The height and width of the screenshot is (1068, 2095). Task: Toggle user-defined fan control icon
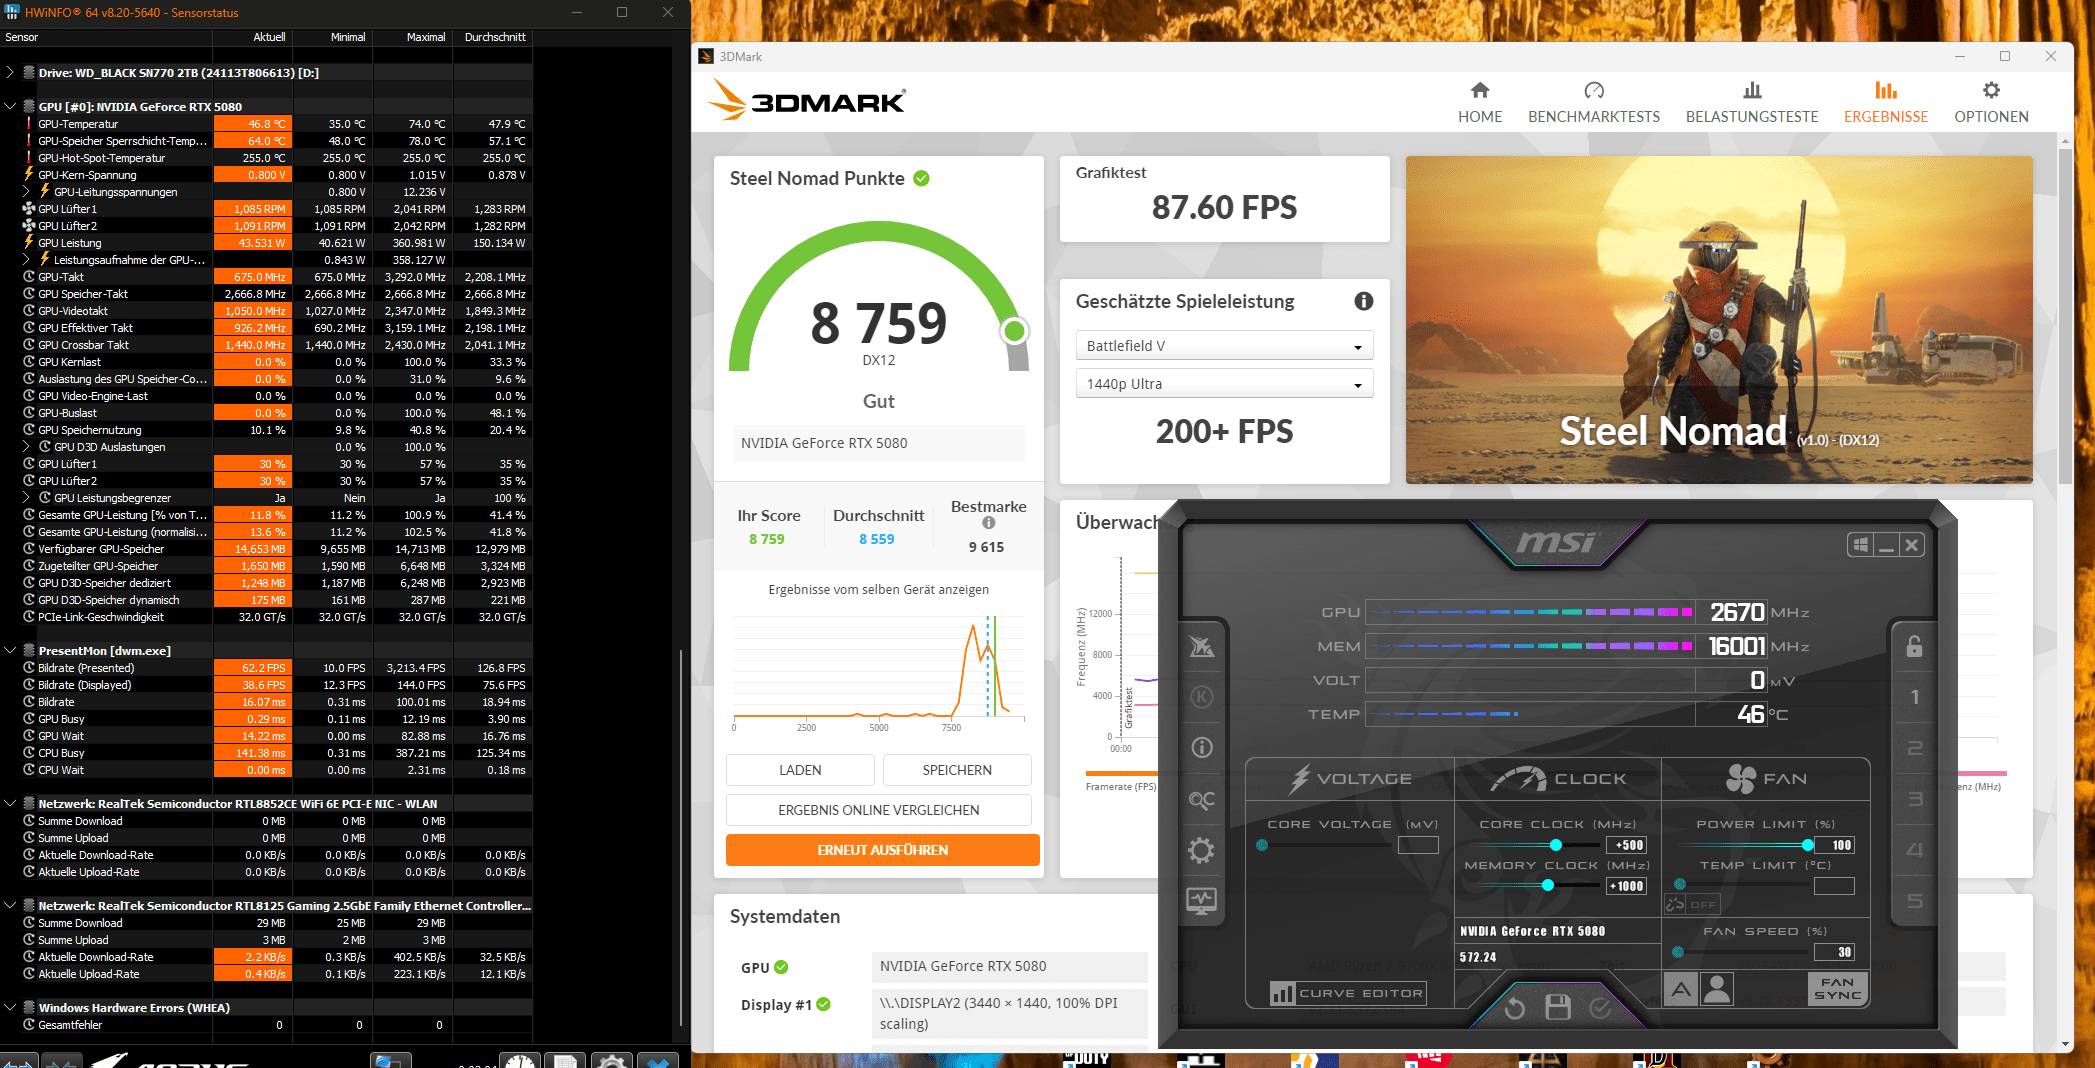[x=1716, y=990]
